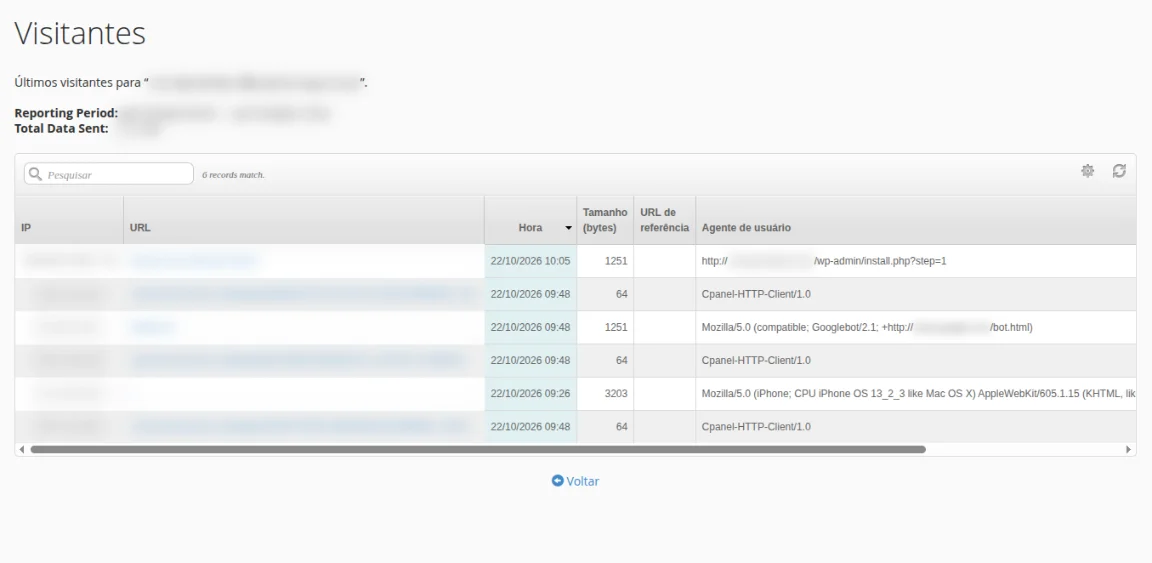Viewport: 1152px width, 563px height.
Task: Sort by URL de referência header
Action: [664, 220]
